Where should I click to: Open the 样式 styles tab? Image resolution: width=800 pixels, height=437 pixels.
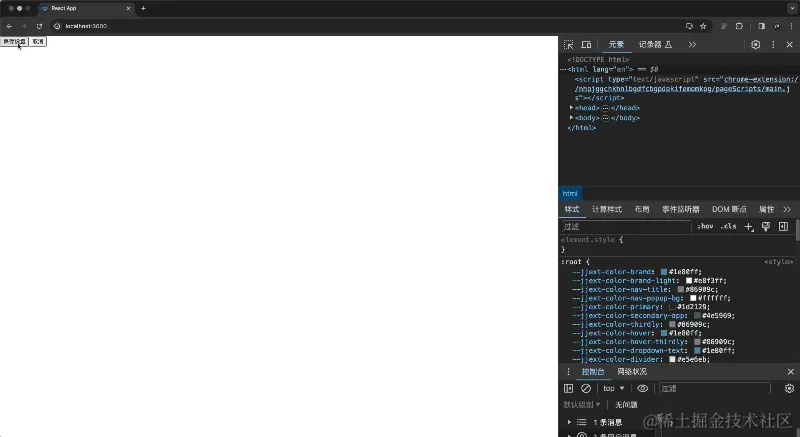571,210
